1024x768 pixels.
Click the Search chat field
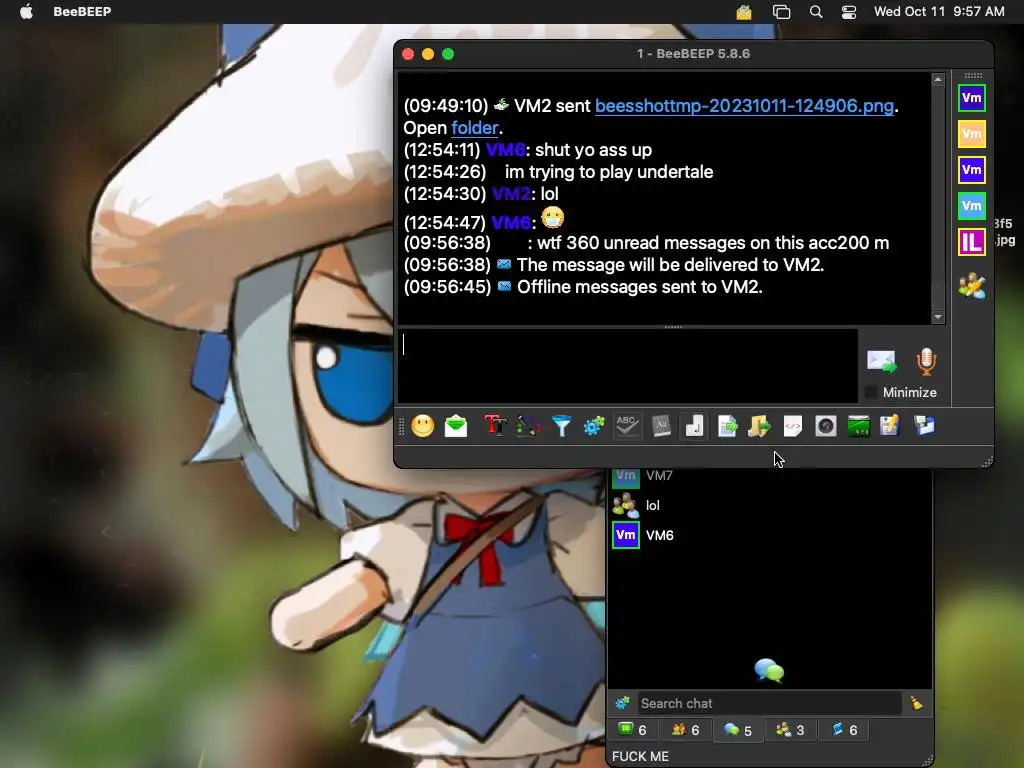coord(769,703)
